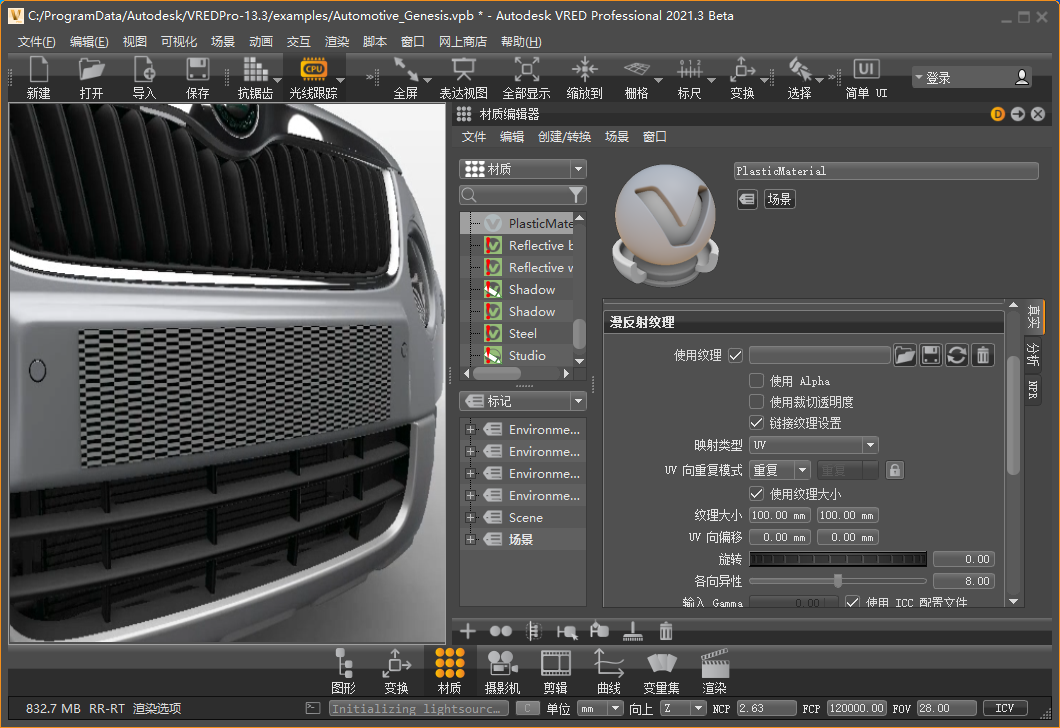The height and width of the screenshot is (728, 1060).
Task: Open the 标记 dropdown selector
Action: pyautogui.click(x=522, y=401)
